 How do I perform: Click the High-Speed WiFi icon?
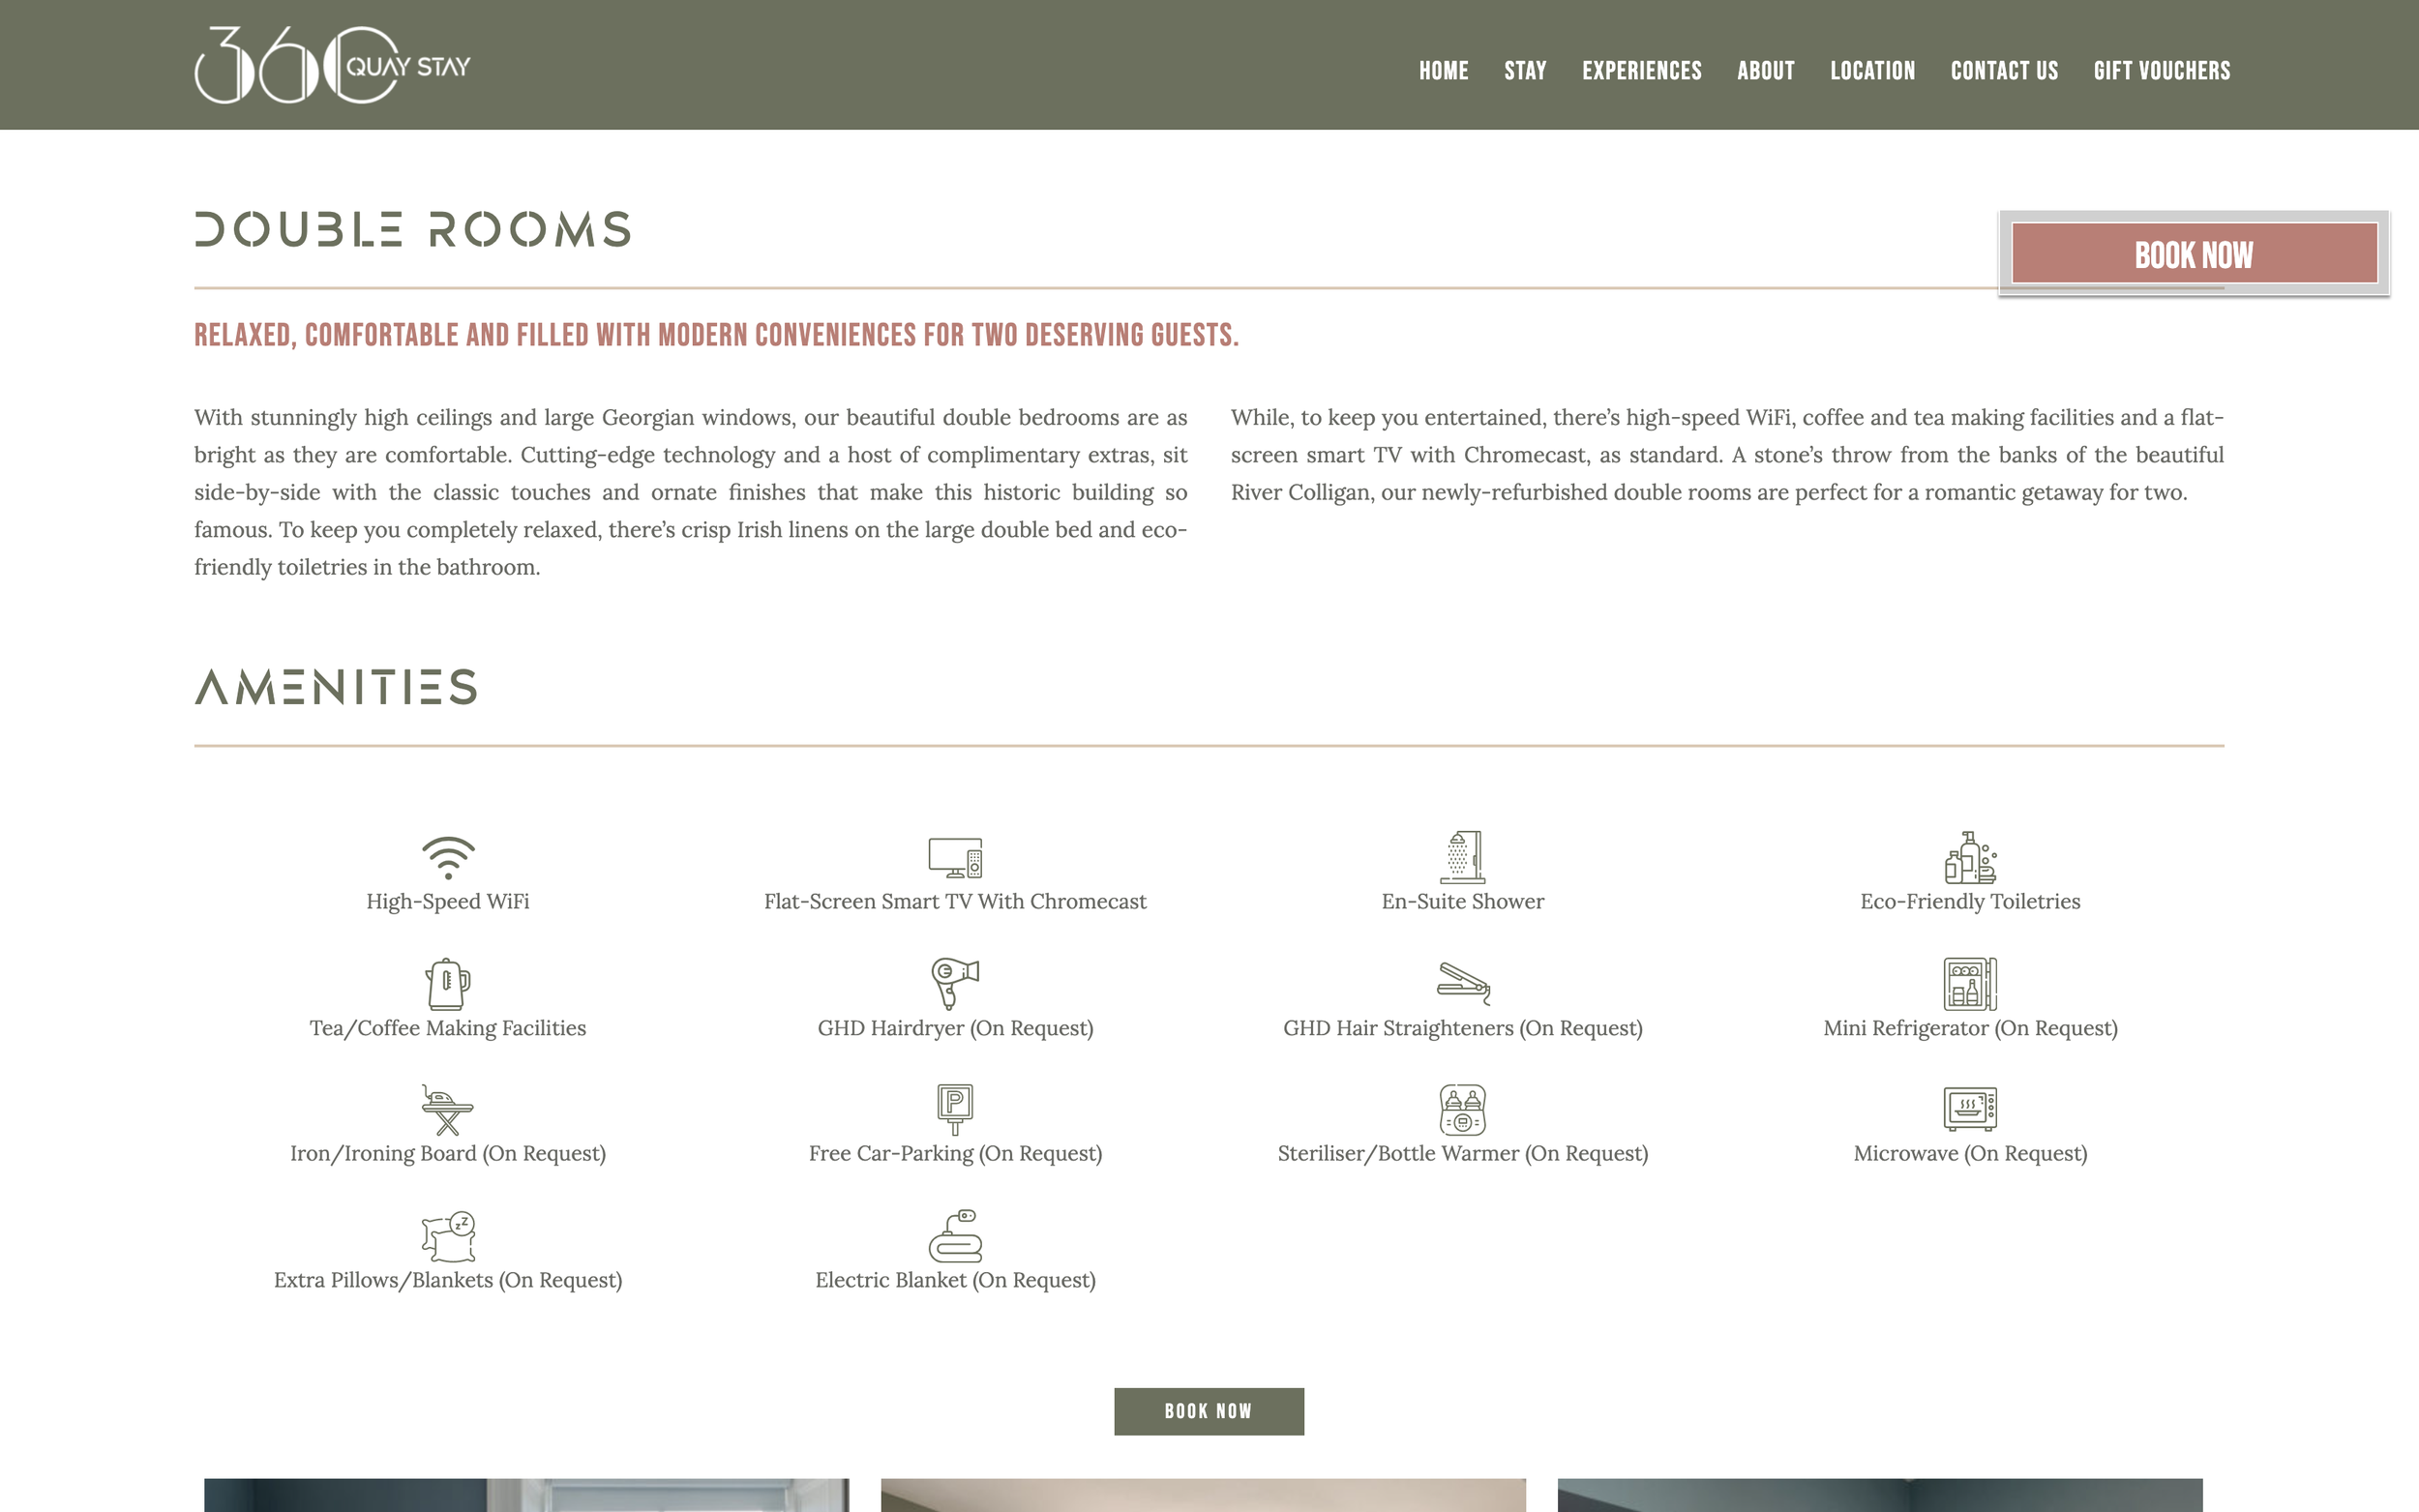448,857
